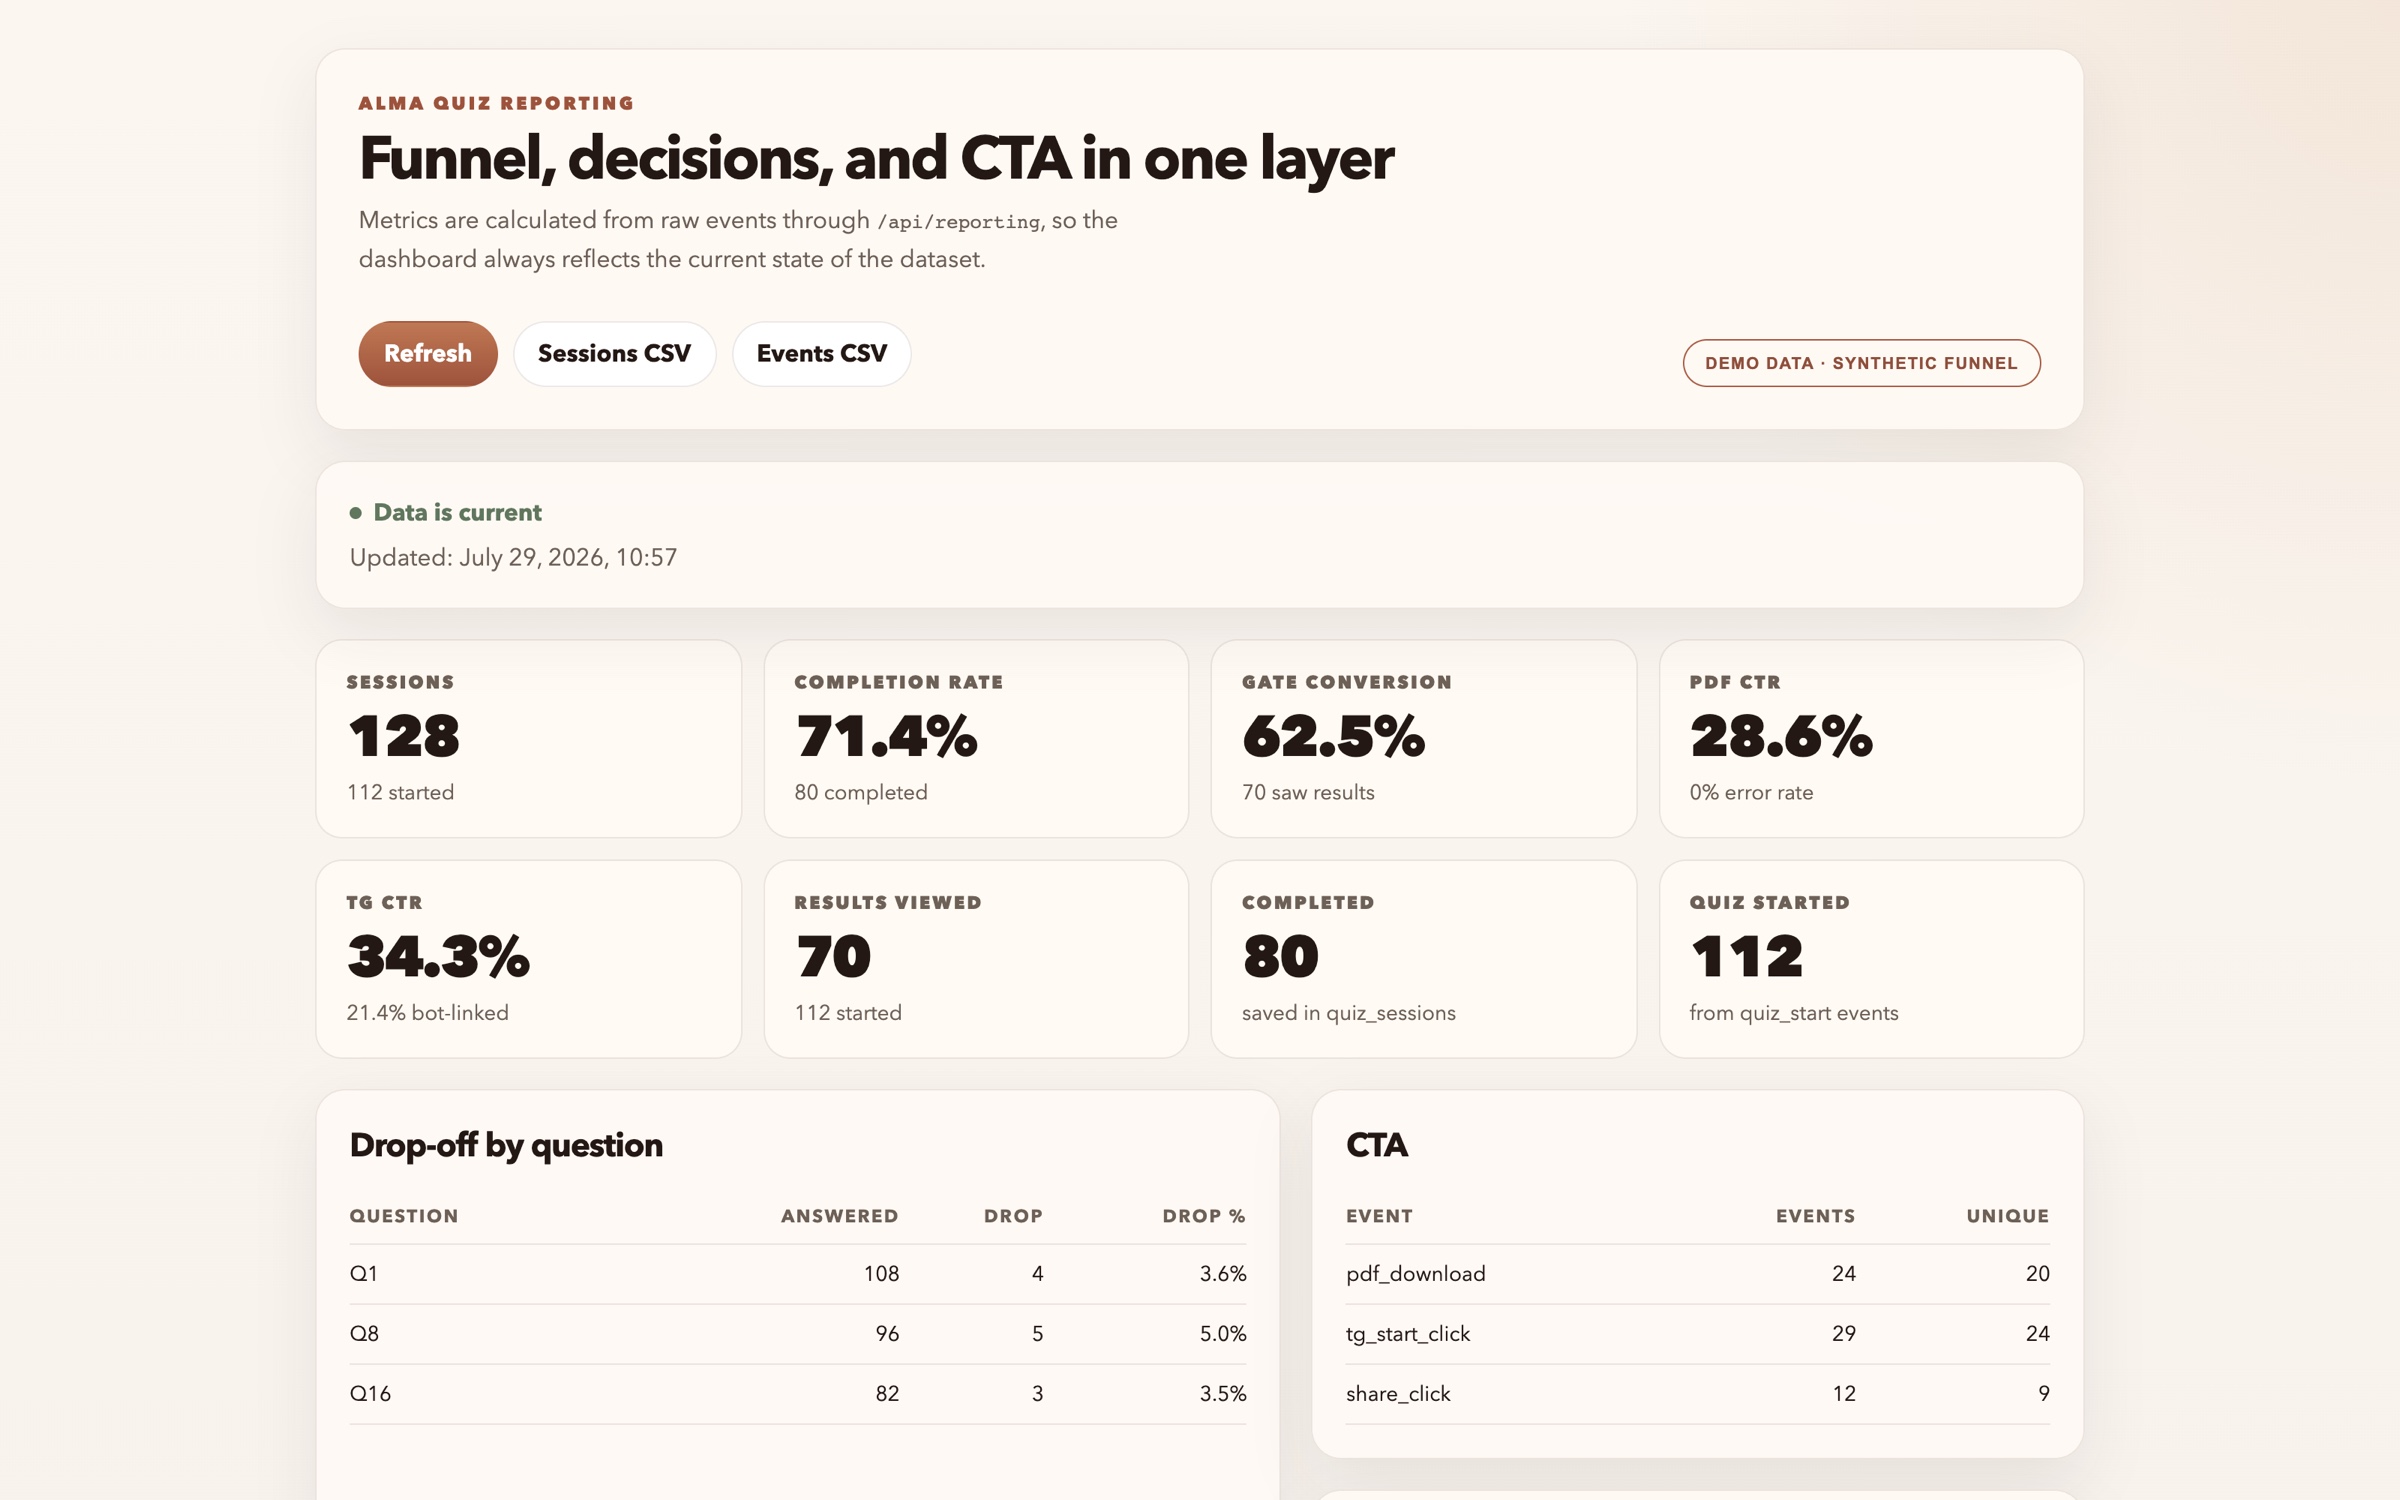Click share_click unique count 9
The height and width of the screenshot is (1500, 2400).
click(2044, 1394)
